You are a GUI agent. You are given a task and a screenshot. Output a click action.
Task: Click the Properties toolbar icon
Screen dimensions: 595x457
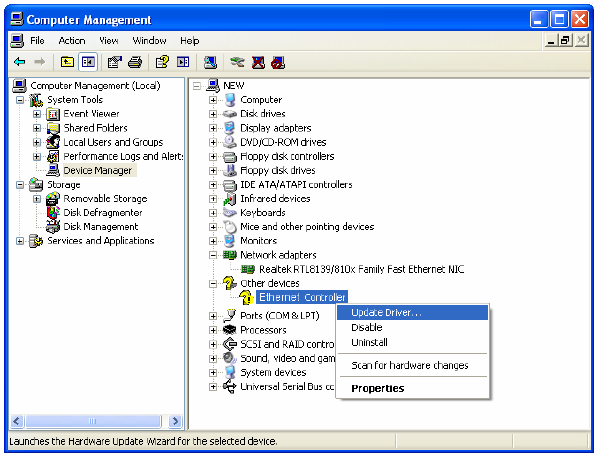[114, 62]
